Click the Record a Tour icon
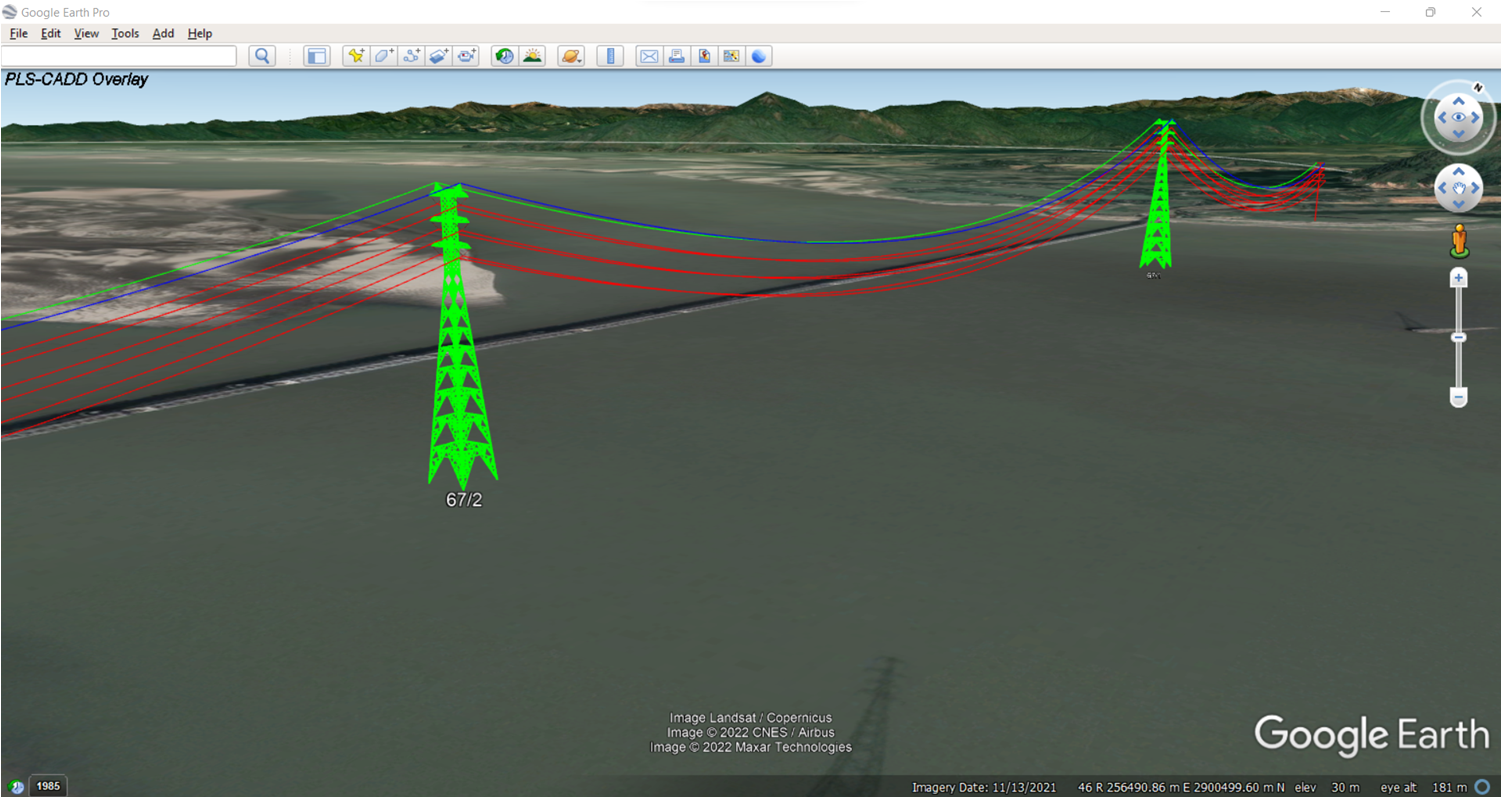This screenshot has height=798, width=1502. (x=467, y=56)
